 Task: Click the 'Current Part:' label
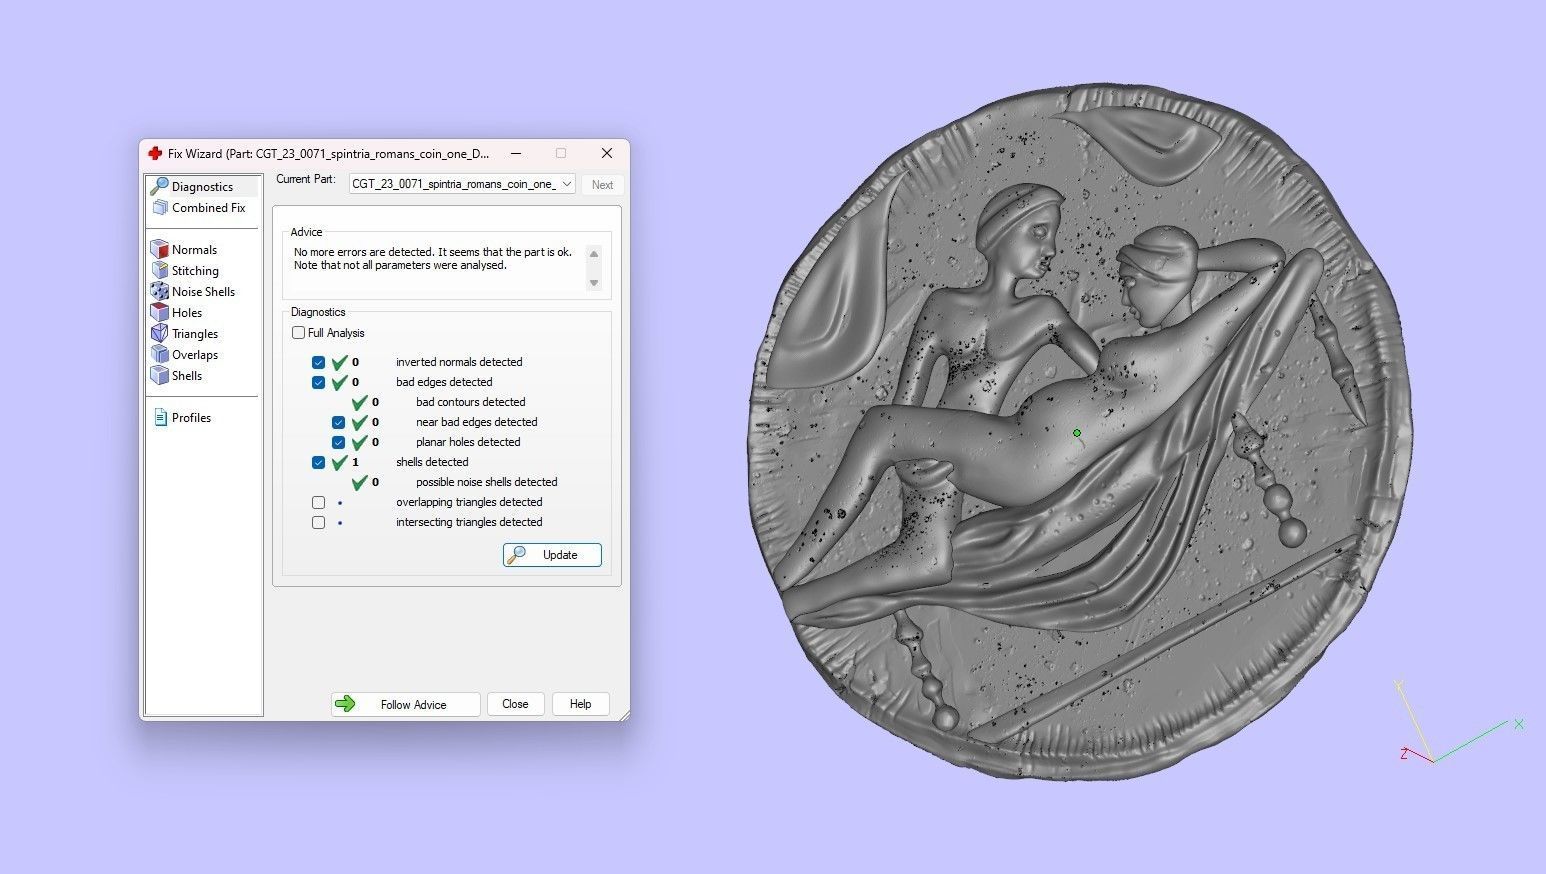[306, 179]
